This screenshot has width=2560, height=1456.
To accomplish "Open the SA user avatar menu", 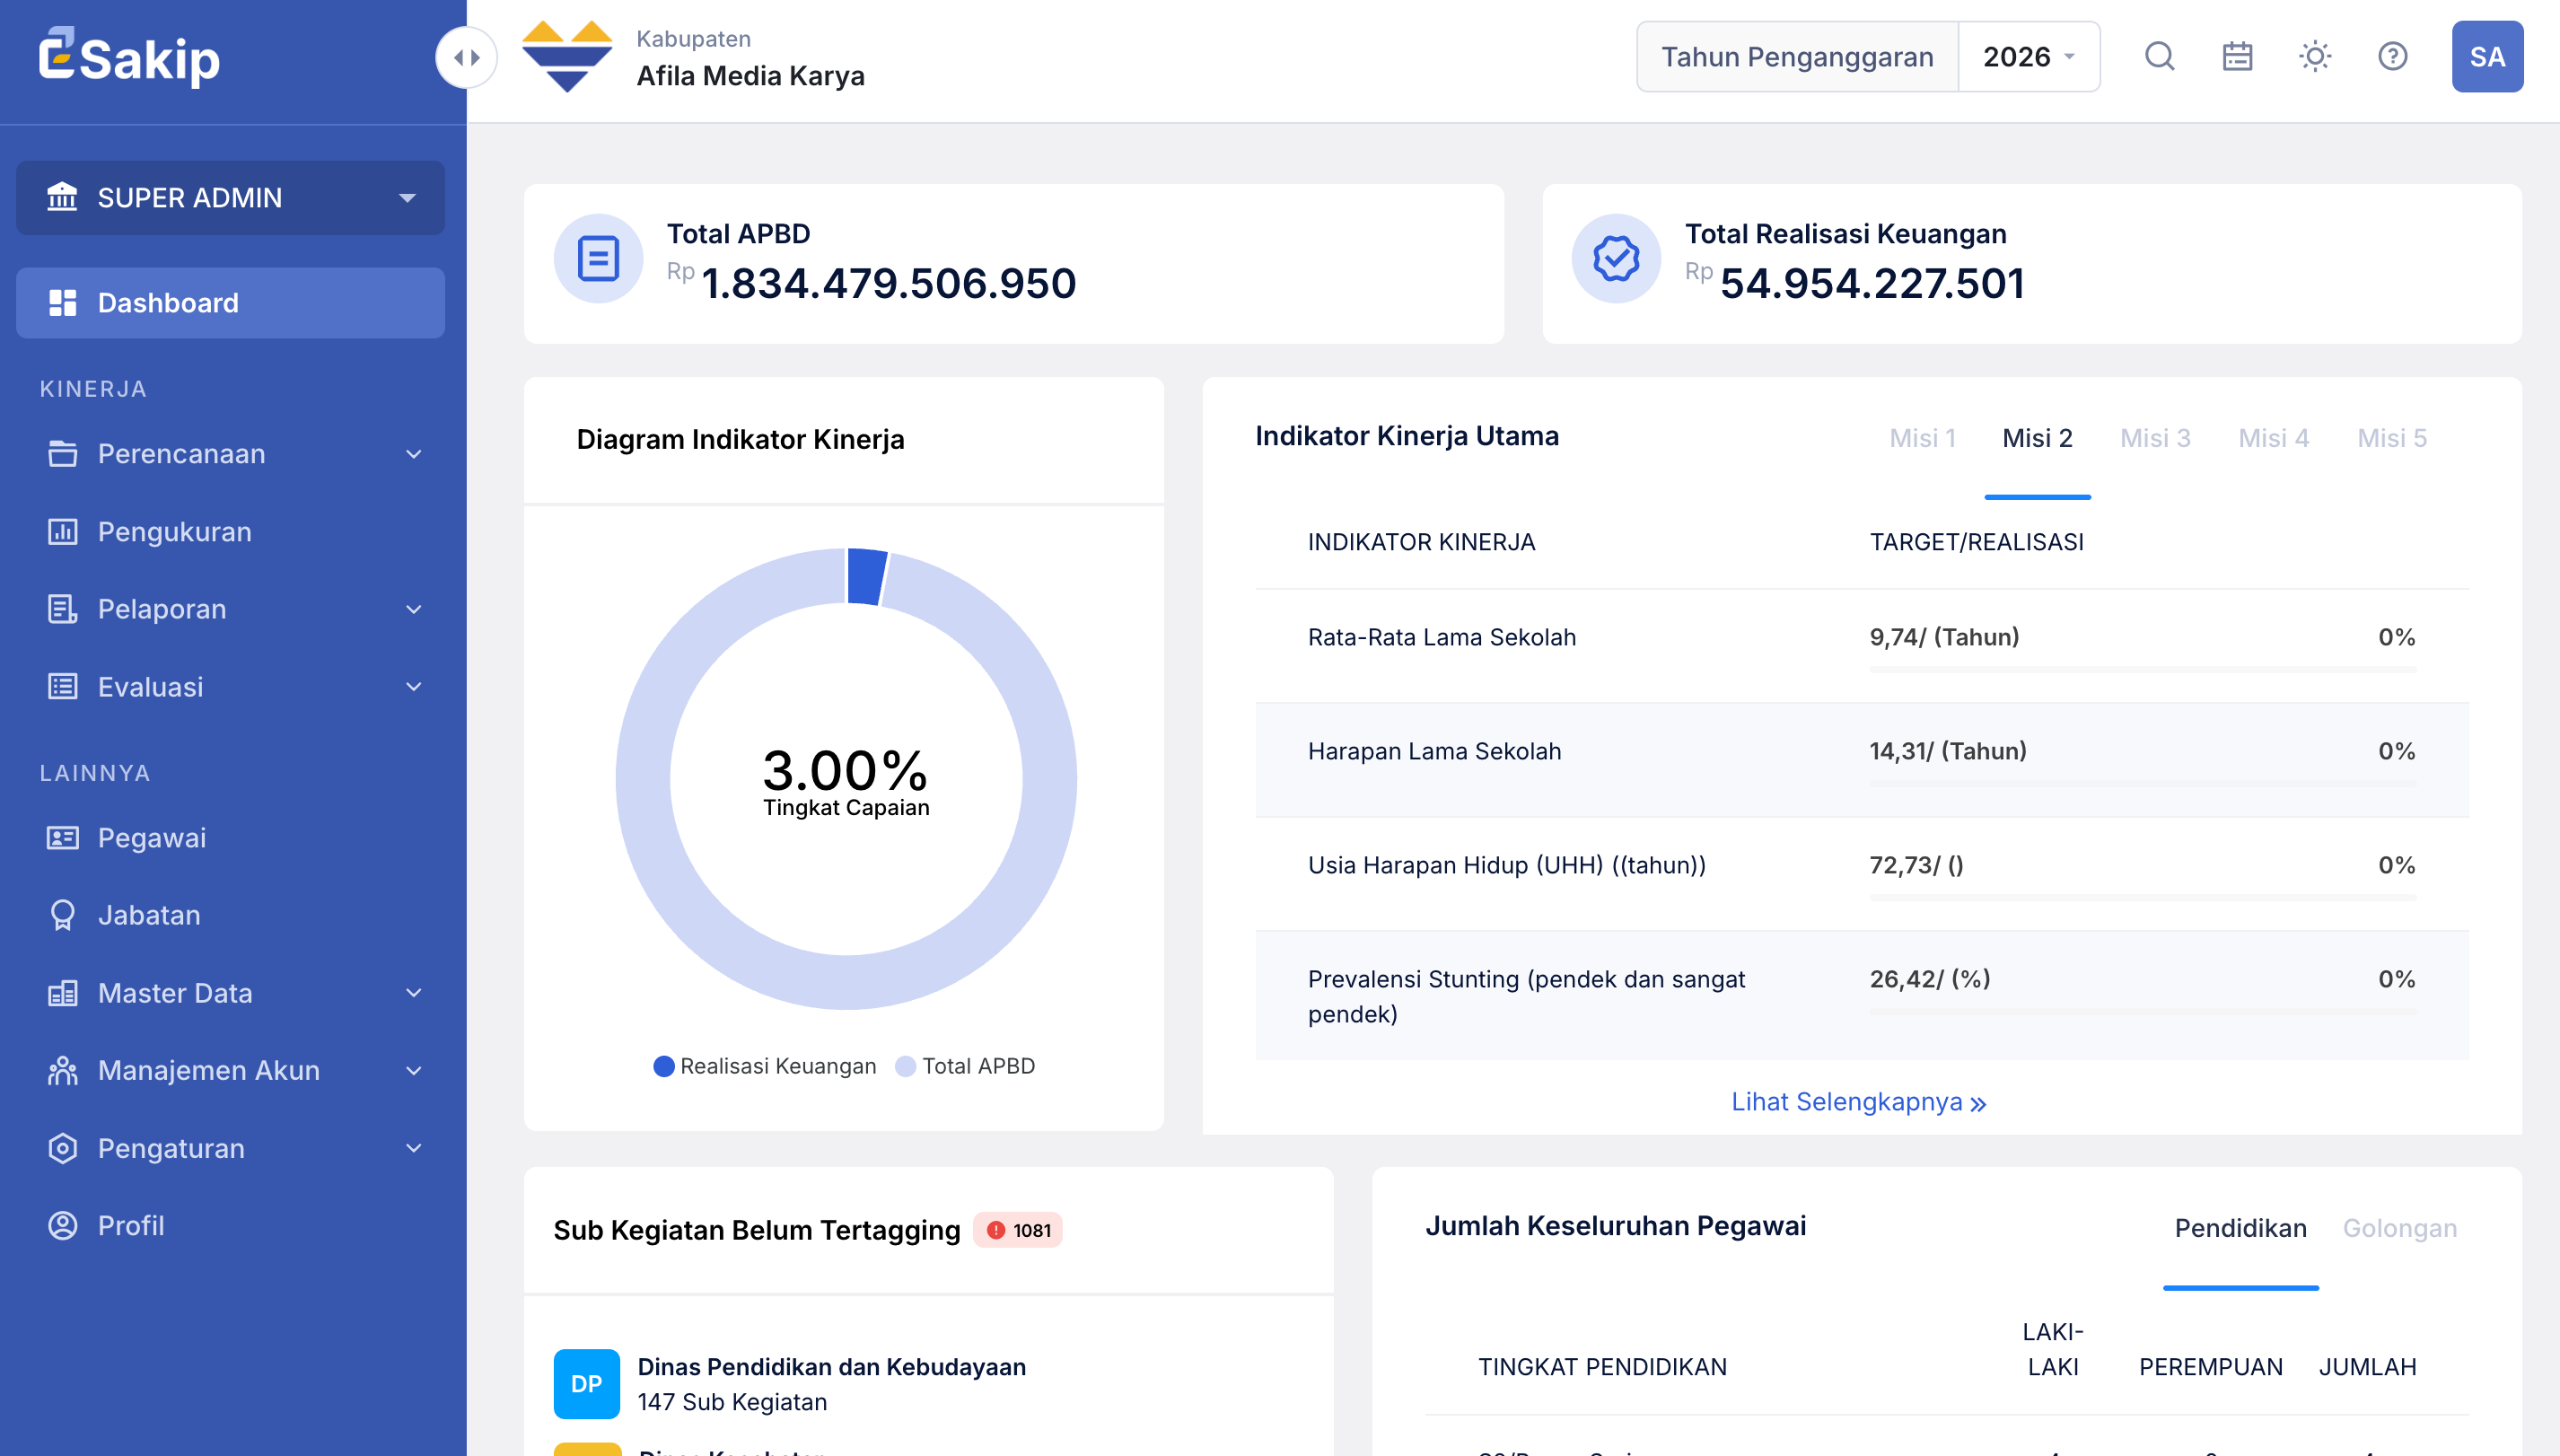I will pos(2486,57).
